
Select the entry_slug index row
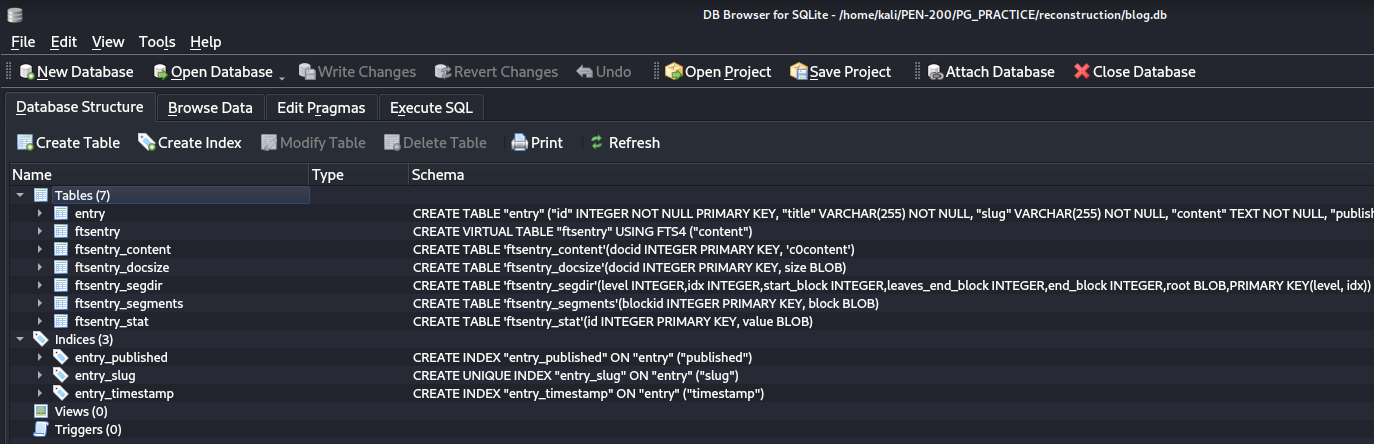(692, 376)
